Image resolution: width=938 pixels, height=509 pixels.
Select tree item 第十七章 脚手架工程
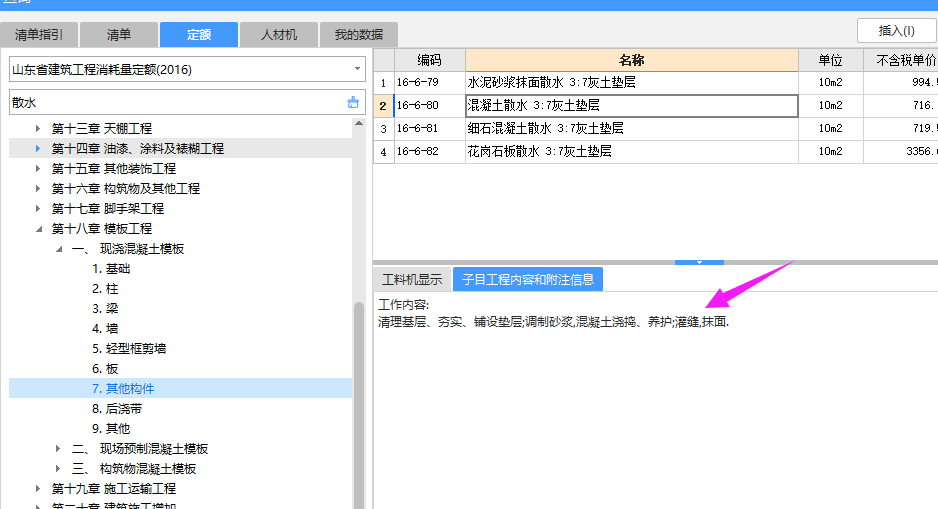pyautogui.click(x=108, y=208)
